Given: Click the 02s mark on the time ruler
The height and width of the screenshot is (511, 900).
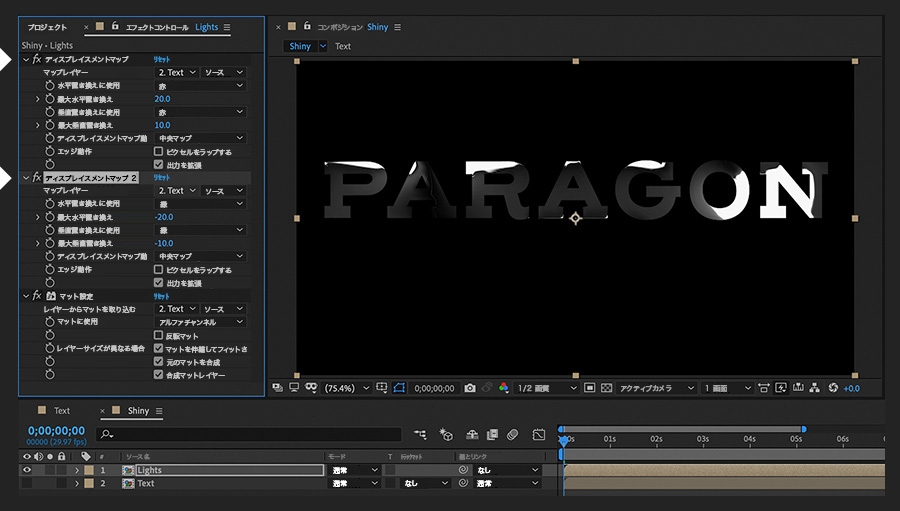Looking at the screenshot, I should (656, 439).
